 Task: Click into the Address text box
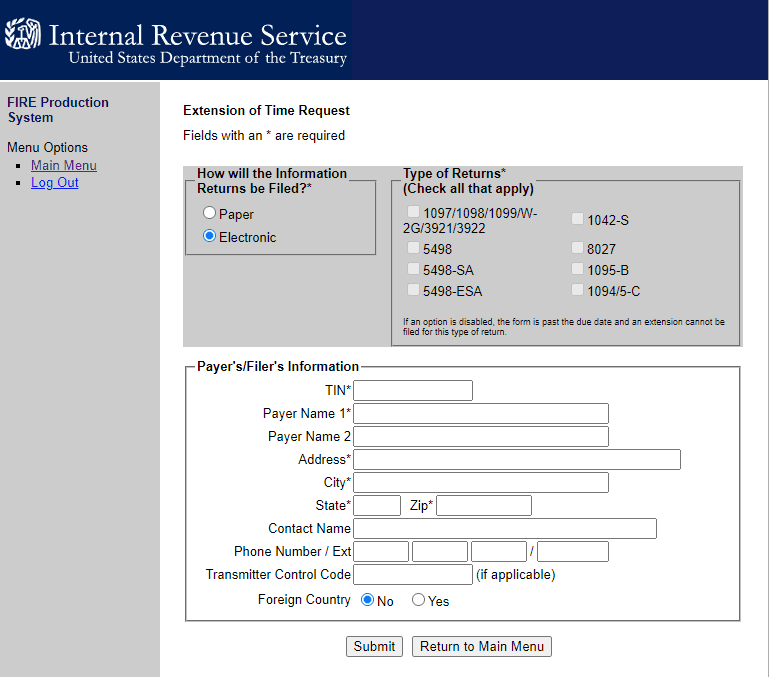pyautogui.click(x=517, y=459)
